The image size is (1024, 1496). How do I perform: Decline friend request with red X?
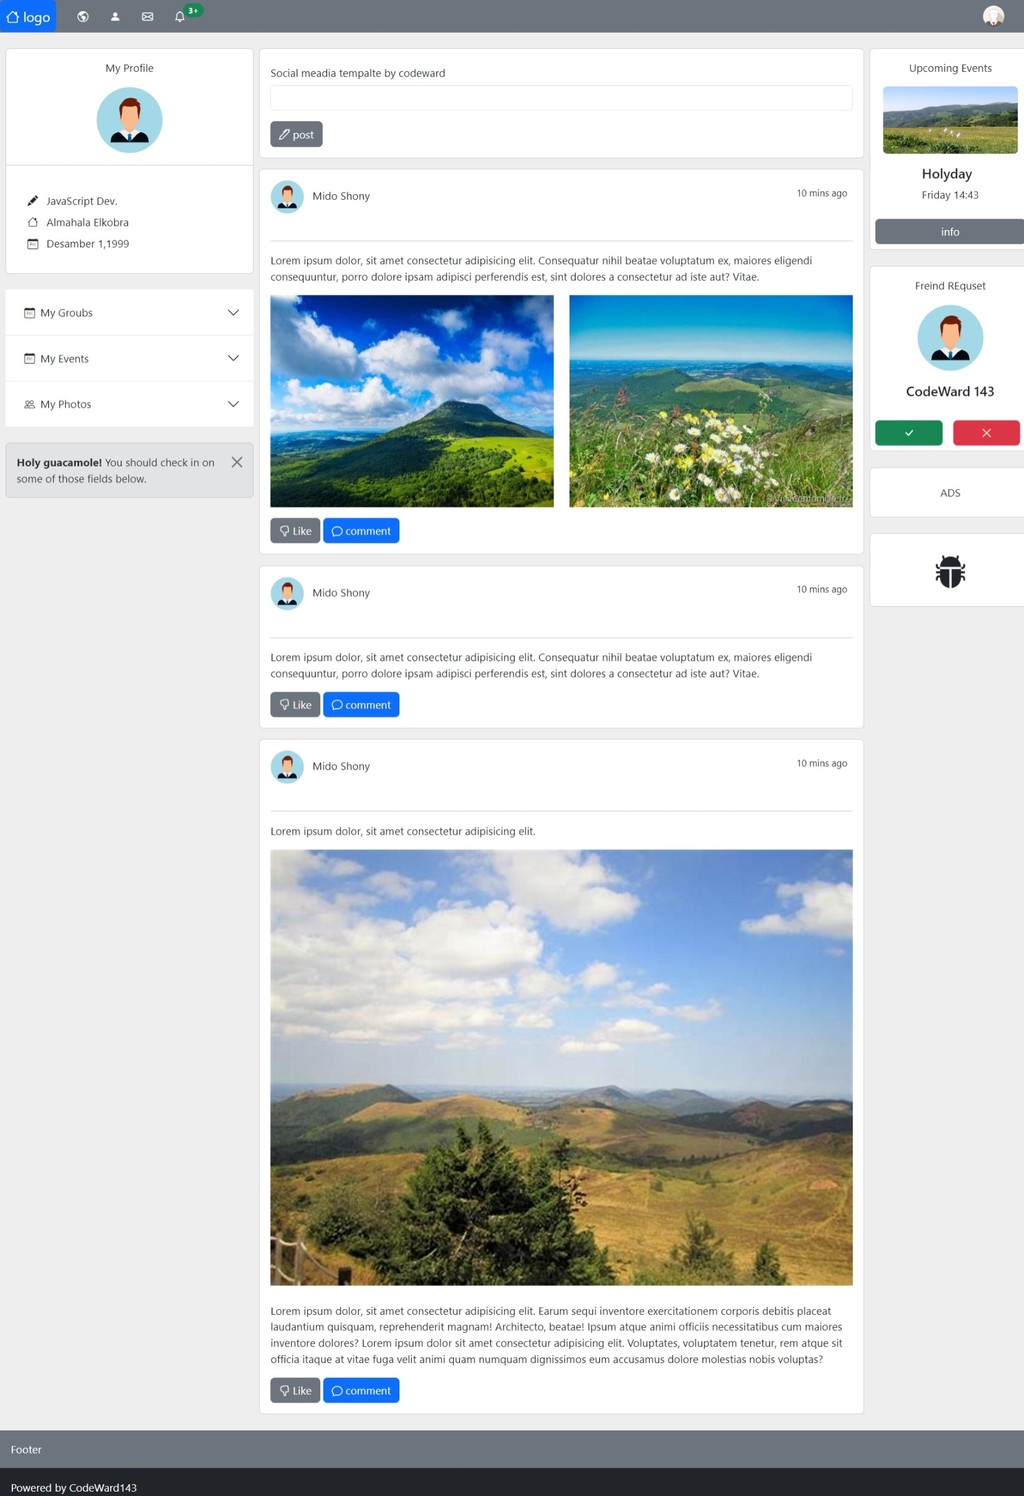point(986,433)
